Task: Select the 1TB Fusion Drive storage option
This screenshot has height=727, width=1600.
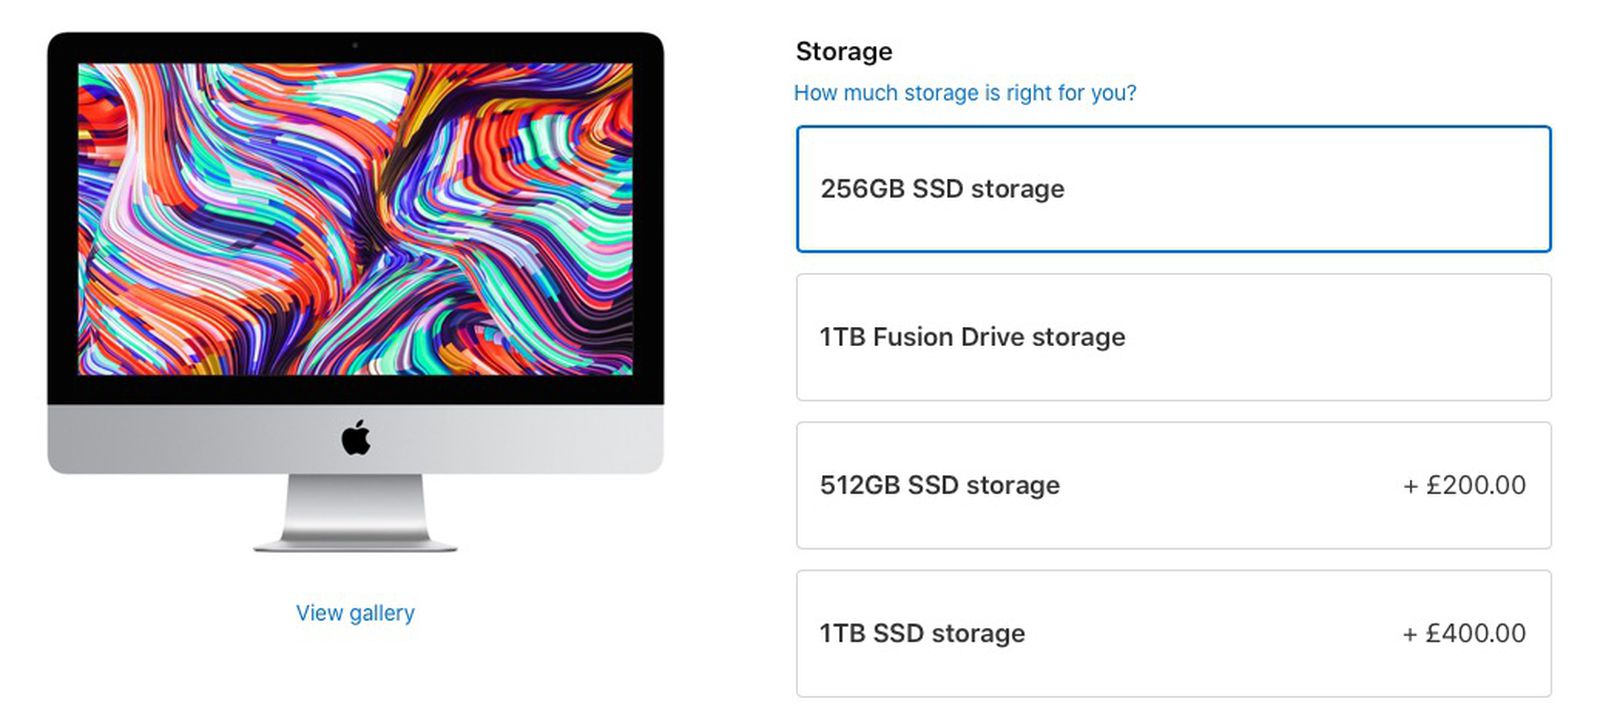Action: [1170, 337]
